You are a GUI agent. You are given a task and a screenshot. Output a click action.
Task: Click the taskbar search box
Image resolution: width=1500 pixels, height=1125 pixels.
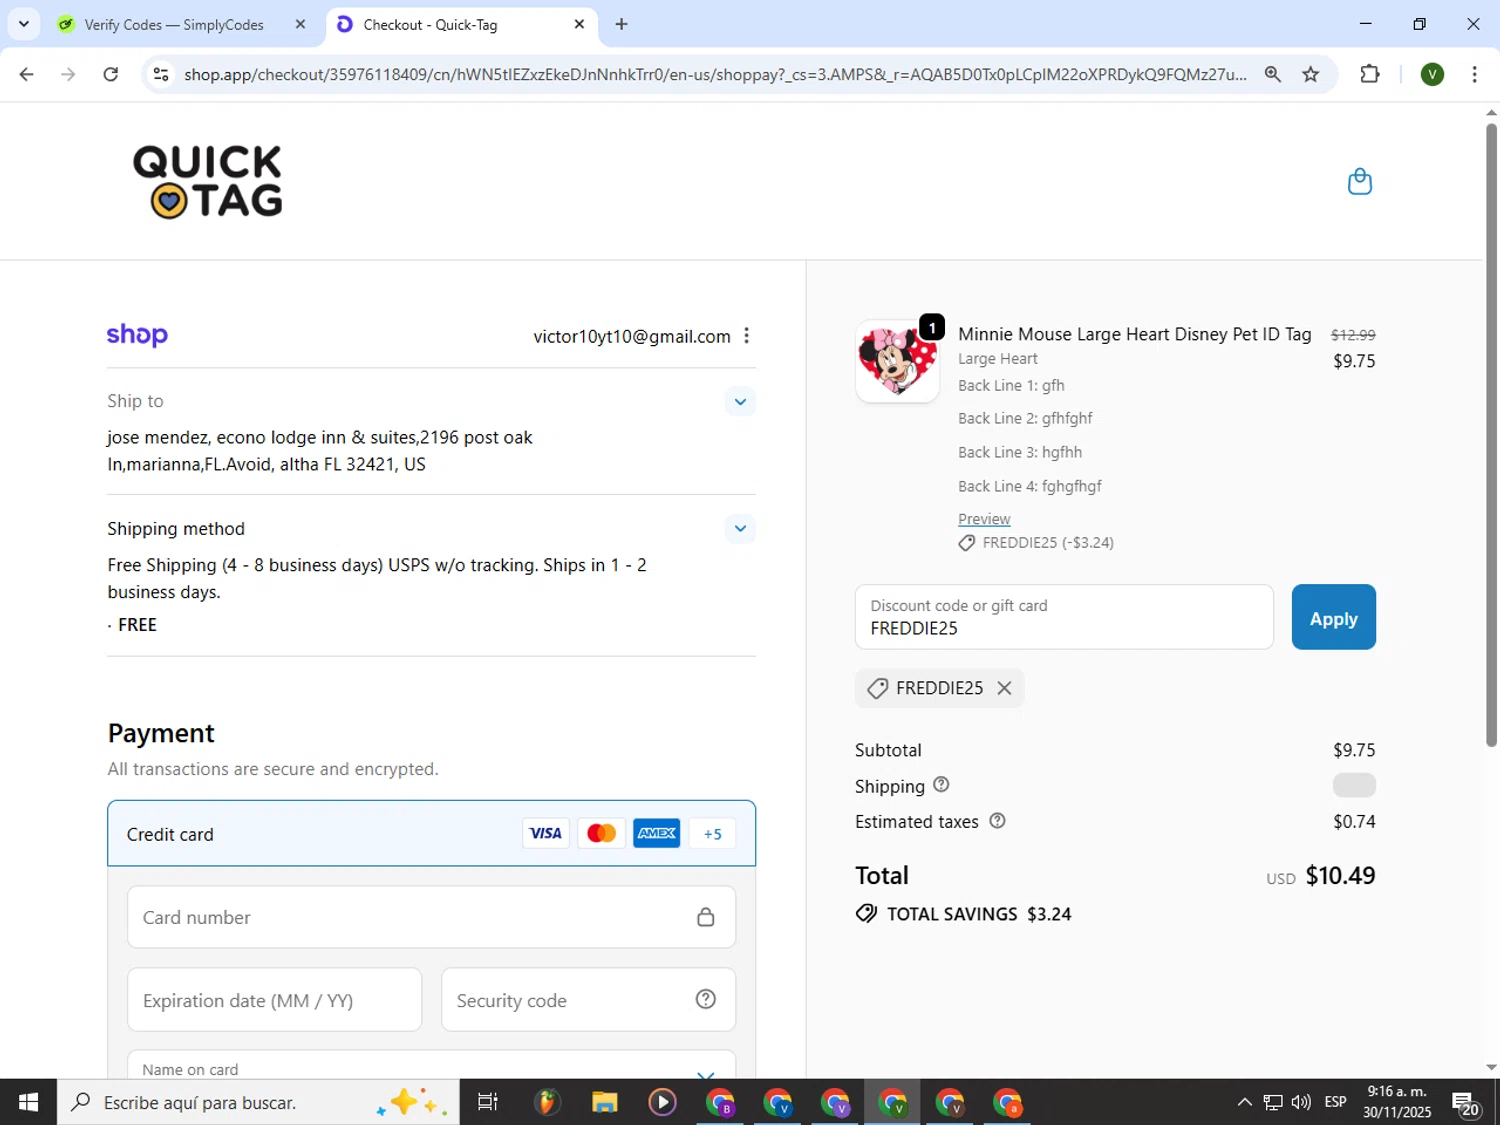click(x=258, y=1102)
